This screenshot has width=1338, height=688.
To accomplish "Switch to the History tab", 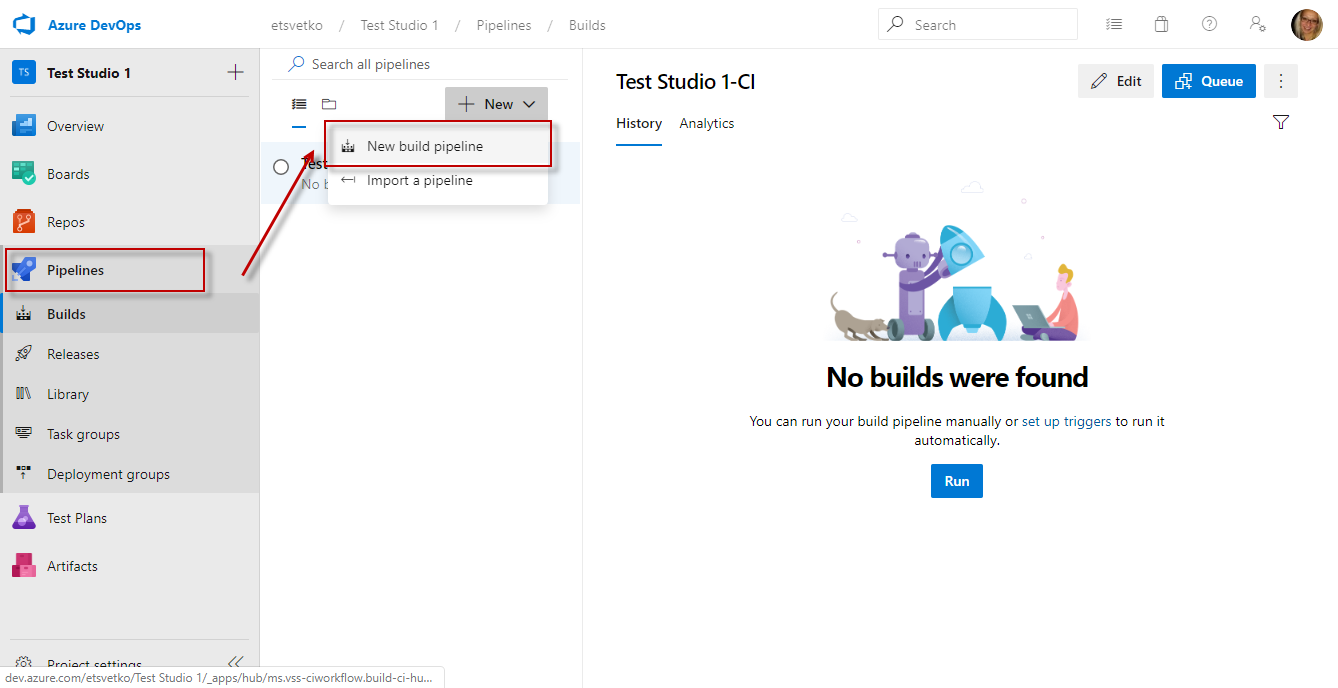I will pos(639,124).
